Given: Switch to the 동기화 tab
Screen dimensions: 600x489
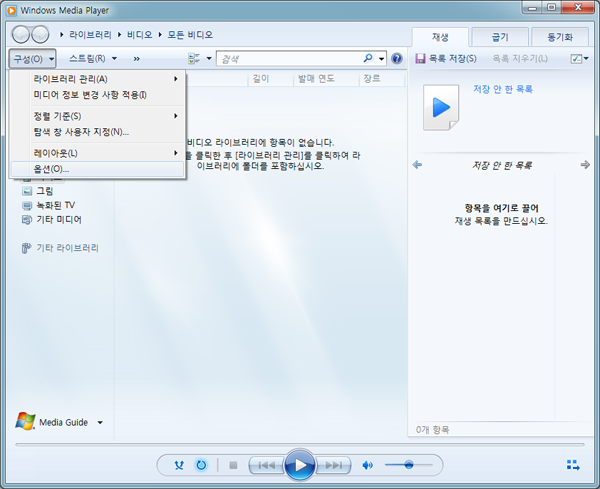Looking at the screenshot, I should [560, 37].
